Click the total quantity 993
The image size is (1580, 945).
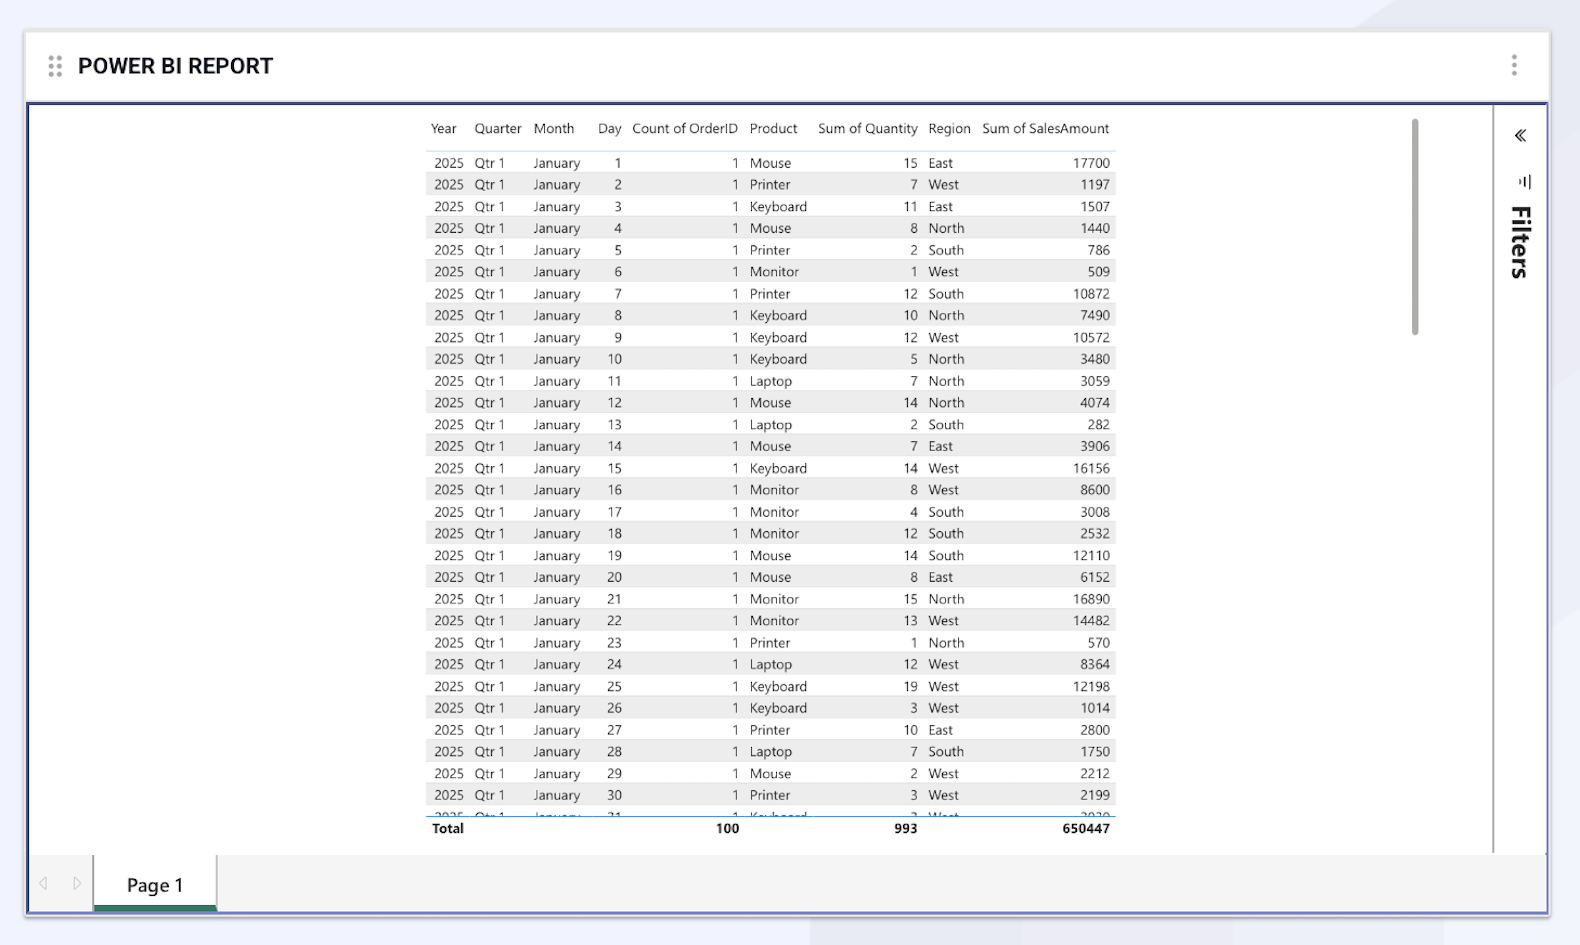tap(905, 829)
